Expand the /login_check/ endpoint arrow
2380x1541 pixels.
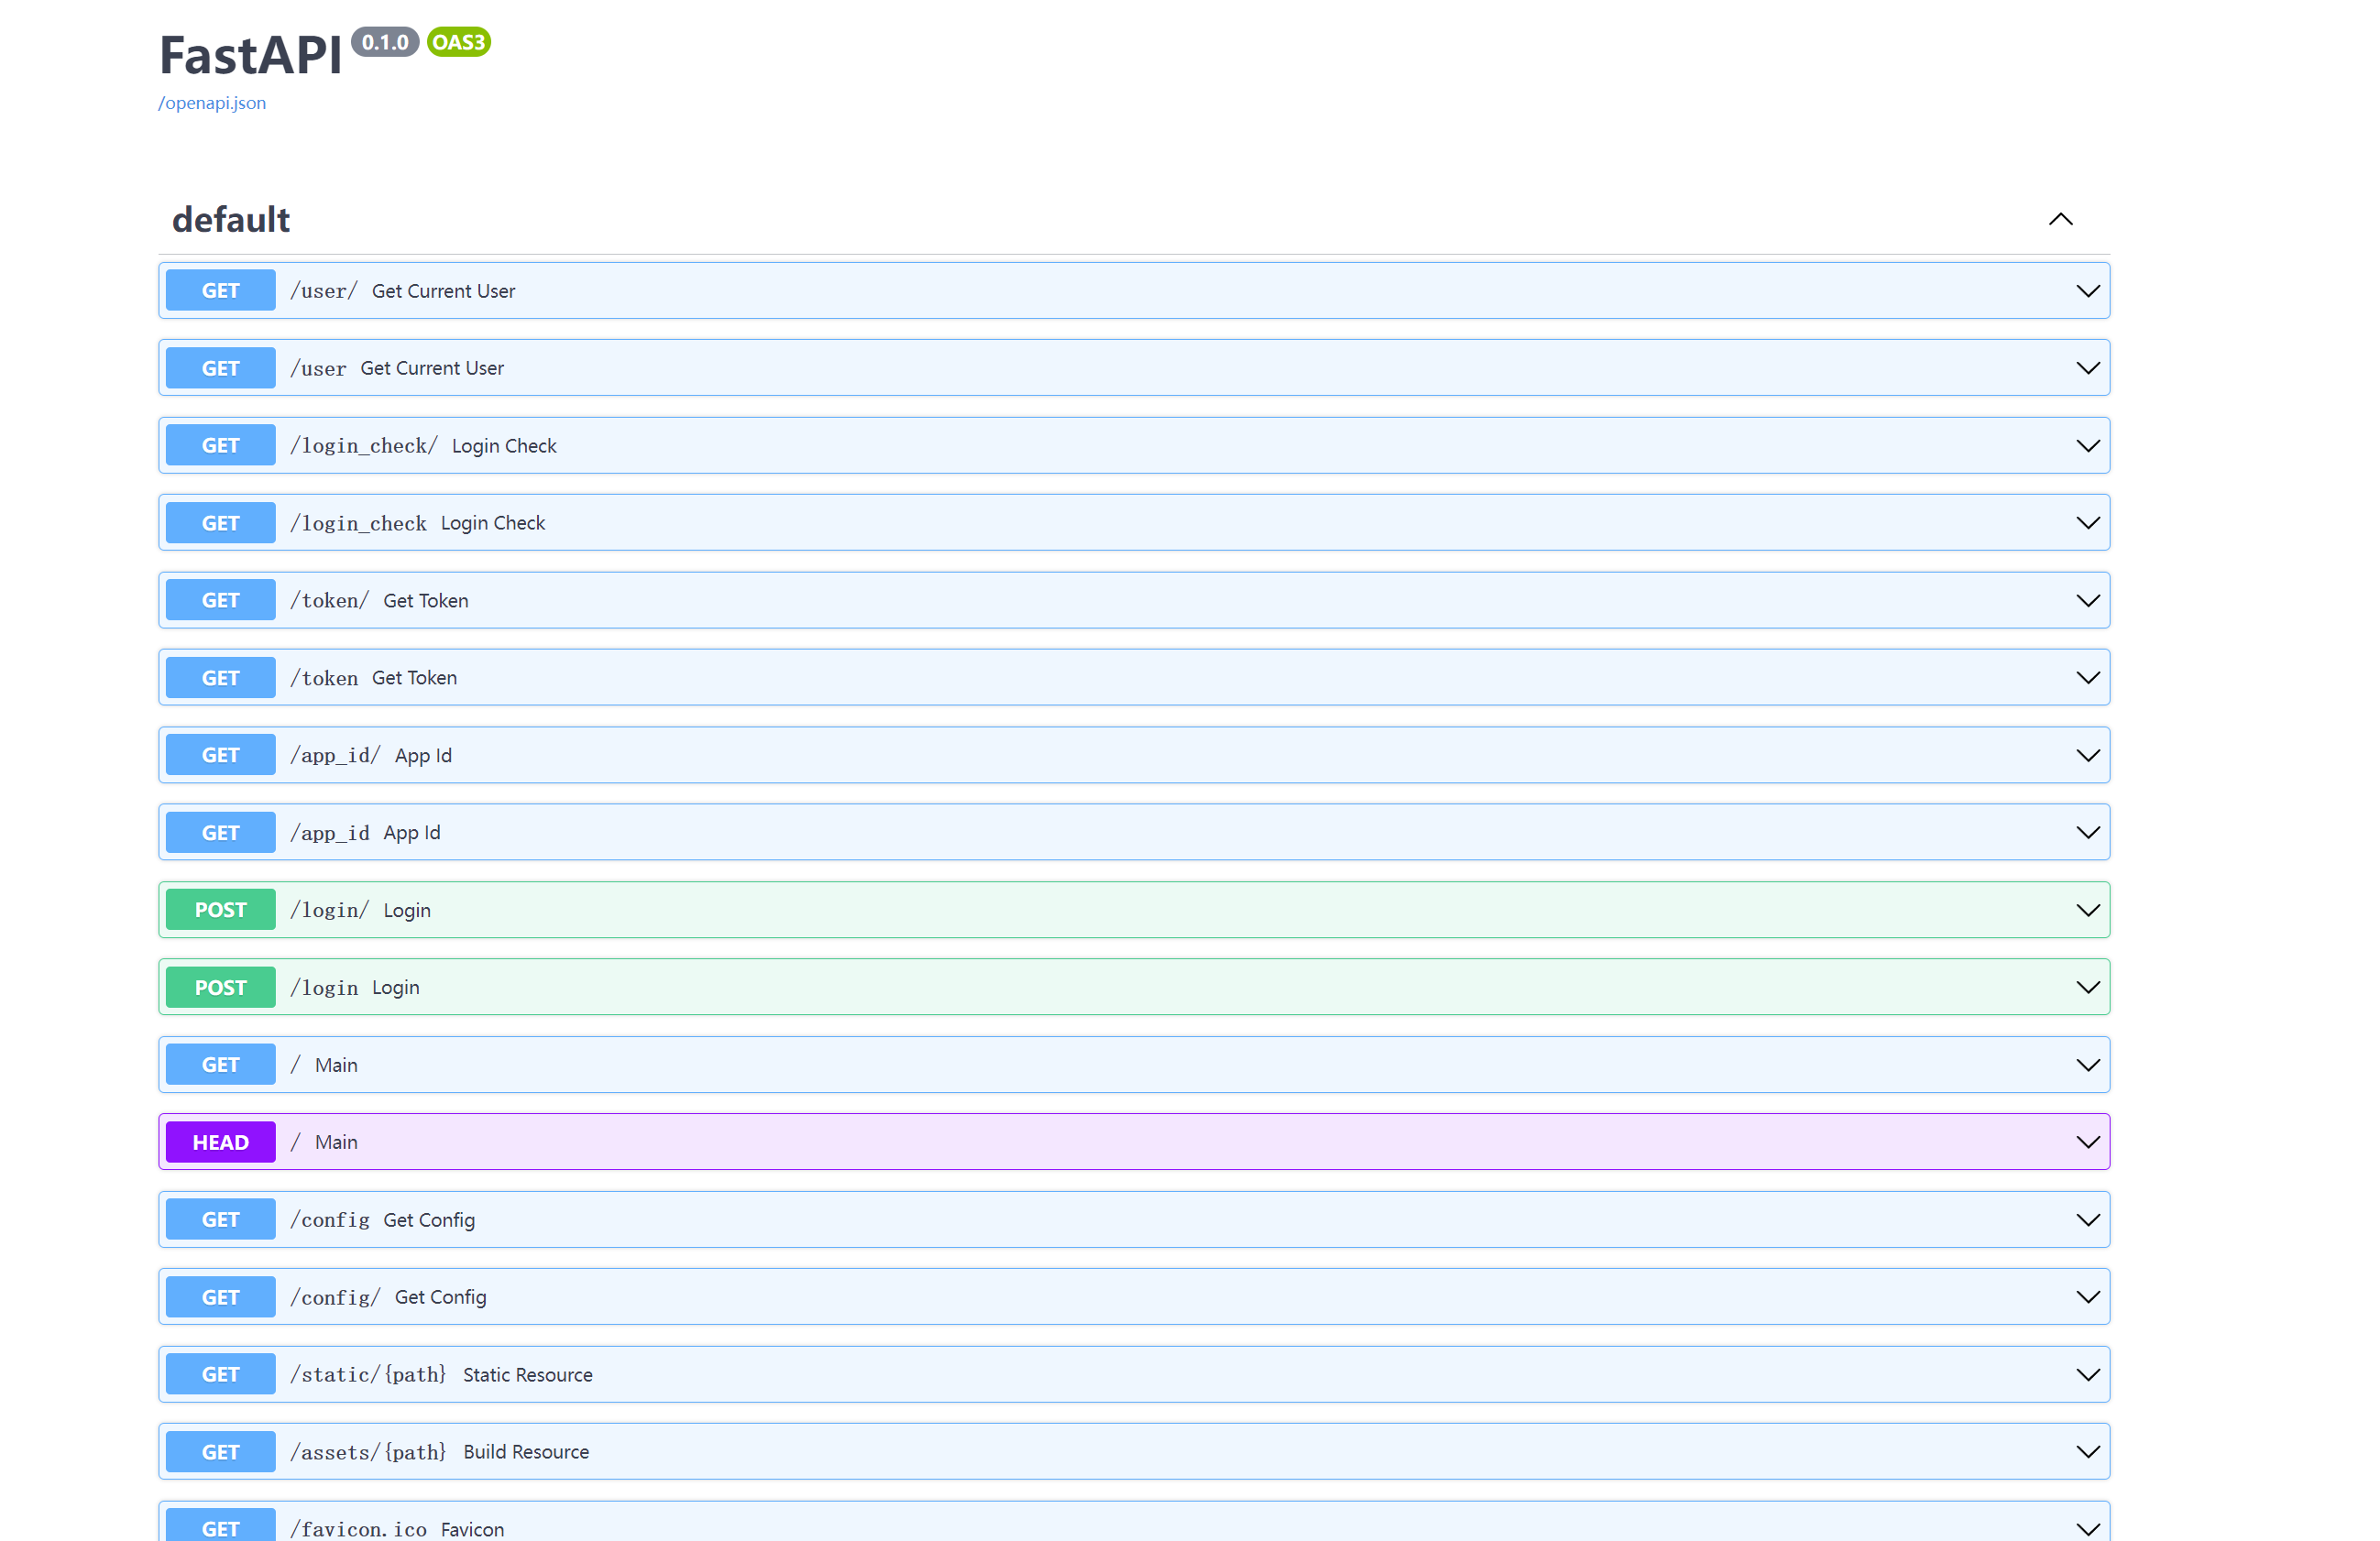(x=2087, y=446)
